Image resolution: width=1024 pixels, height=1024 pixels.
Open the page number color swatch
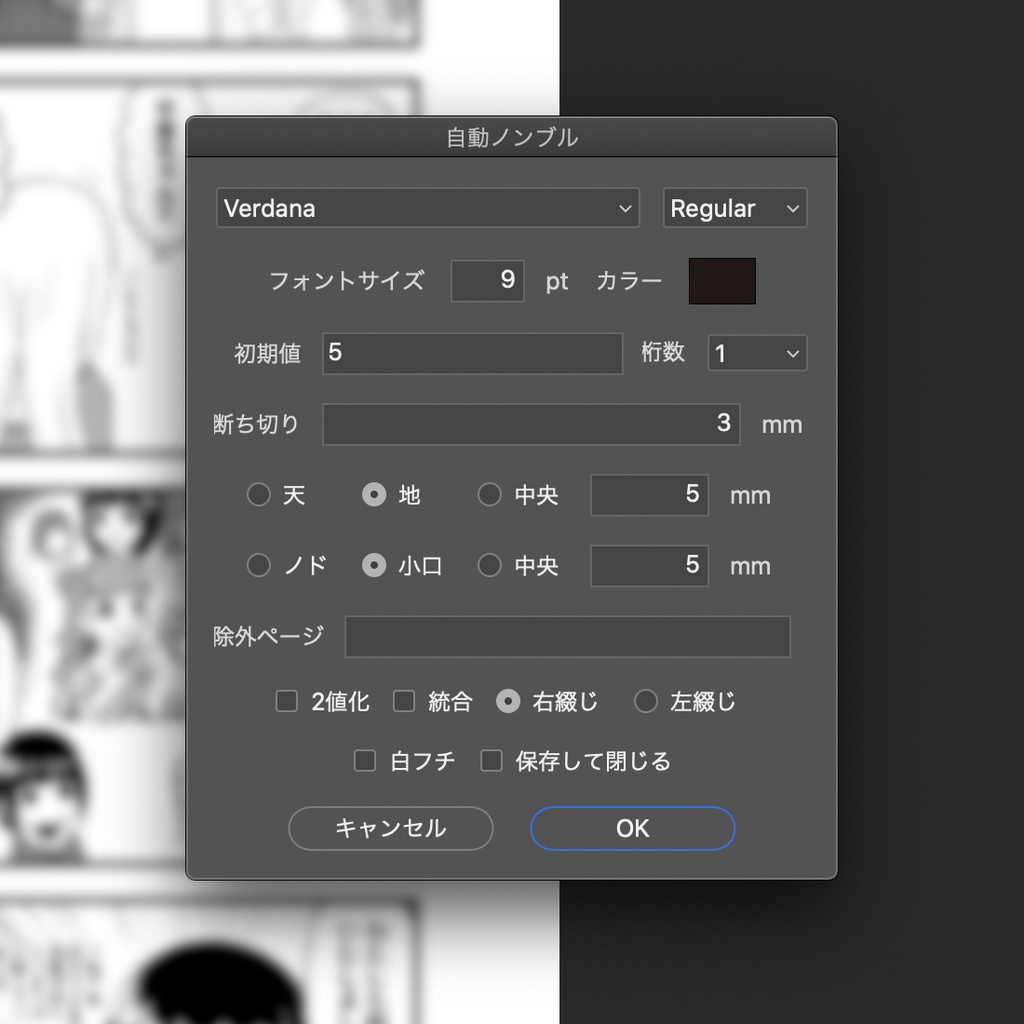[722, 281]
